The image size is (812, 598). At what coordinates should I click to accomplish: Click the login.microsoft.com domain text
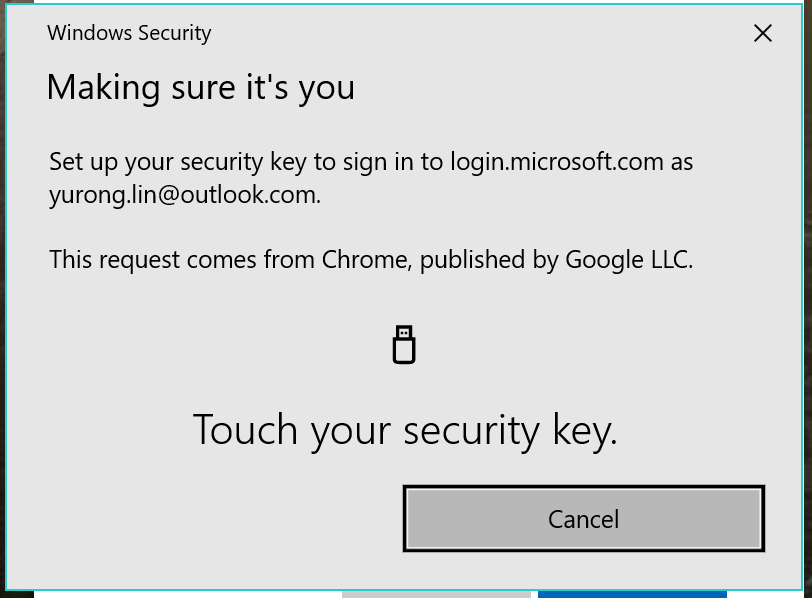pos(556,162)
